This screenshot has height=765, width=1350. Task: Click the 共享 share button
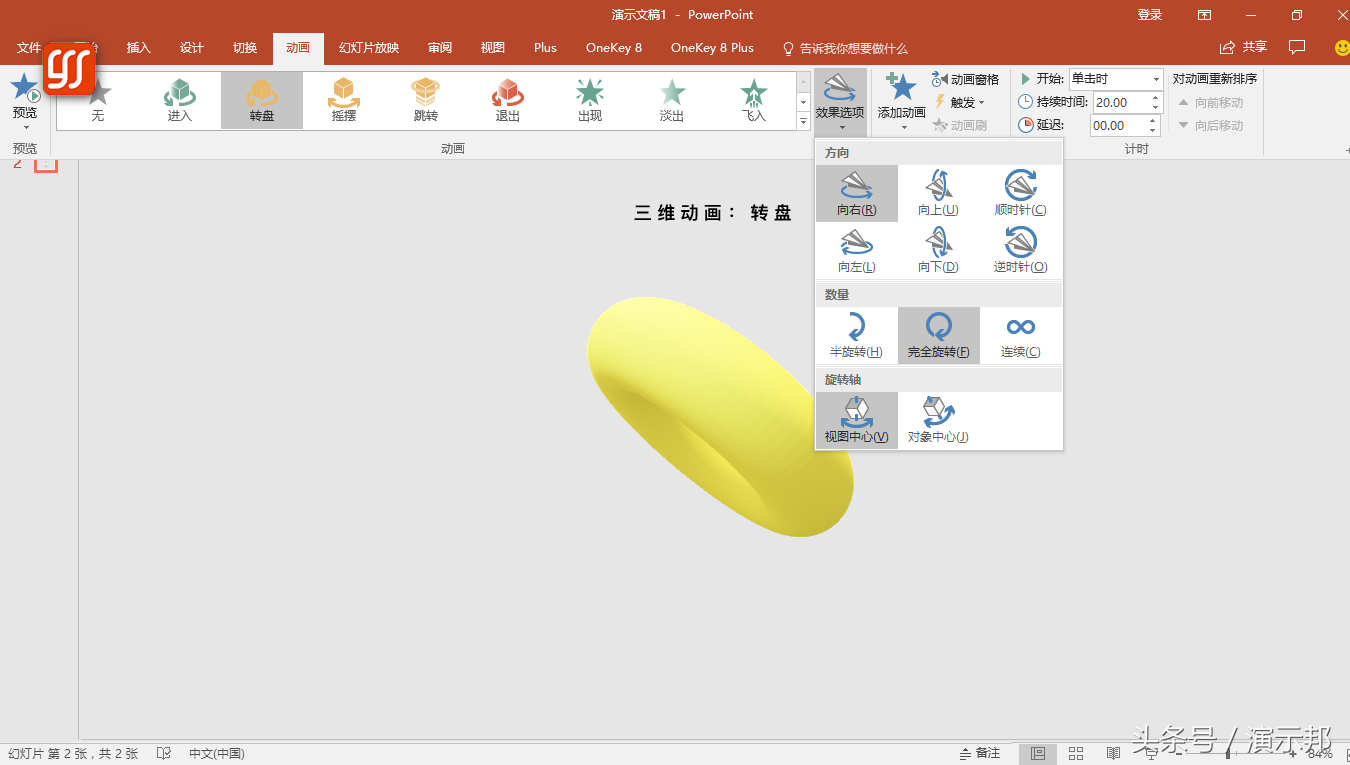pos(1244,47)
